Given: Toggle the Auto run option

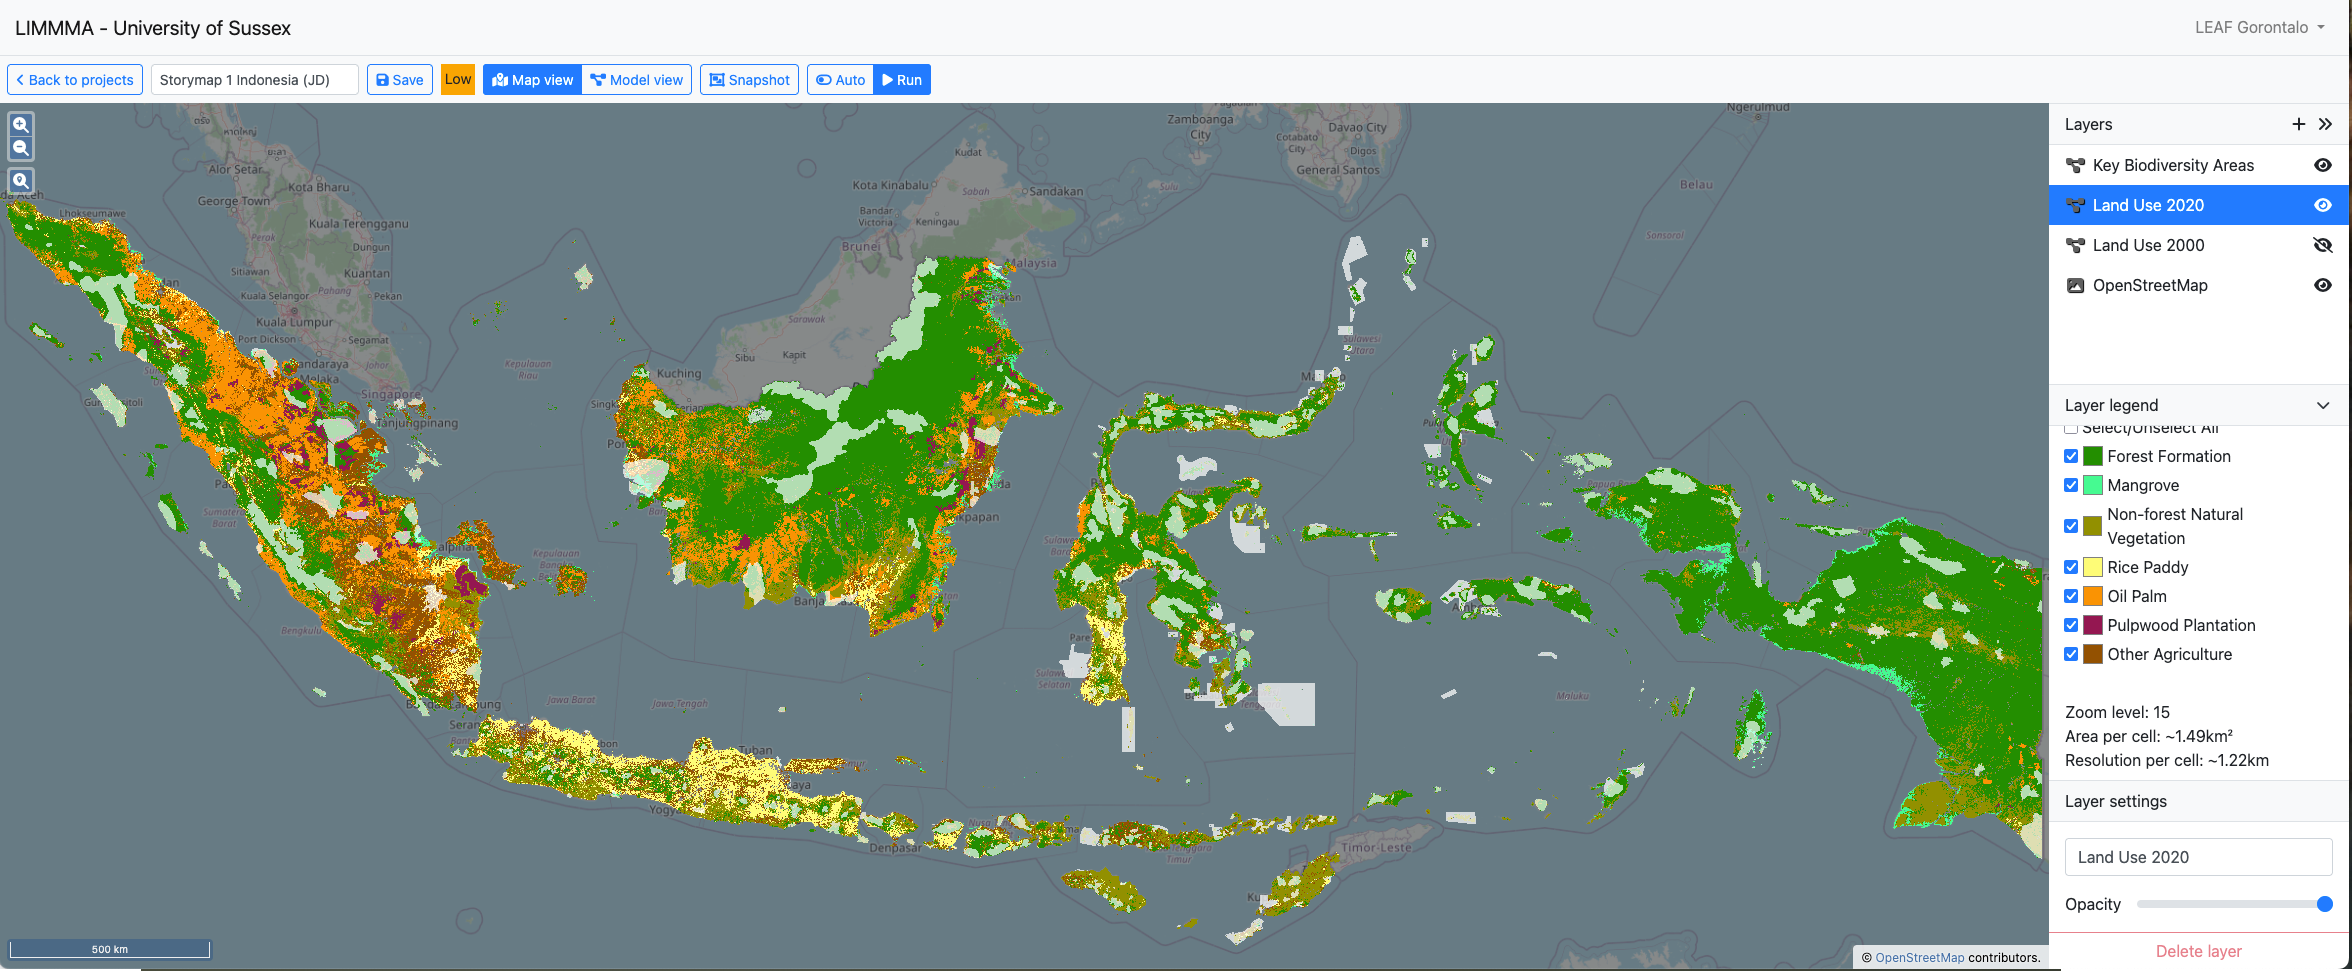Looking at the screenshot, I should coord(840,80).
